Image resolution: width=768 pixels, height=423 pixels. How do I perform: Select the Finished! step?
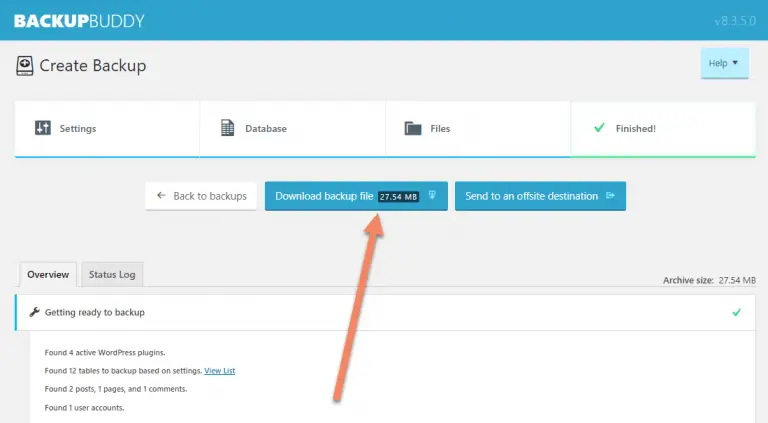[x=663, y=129]
